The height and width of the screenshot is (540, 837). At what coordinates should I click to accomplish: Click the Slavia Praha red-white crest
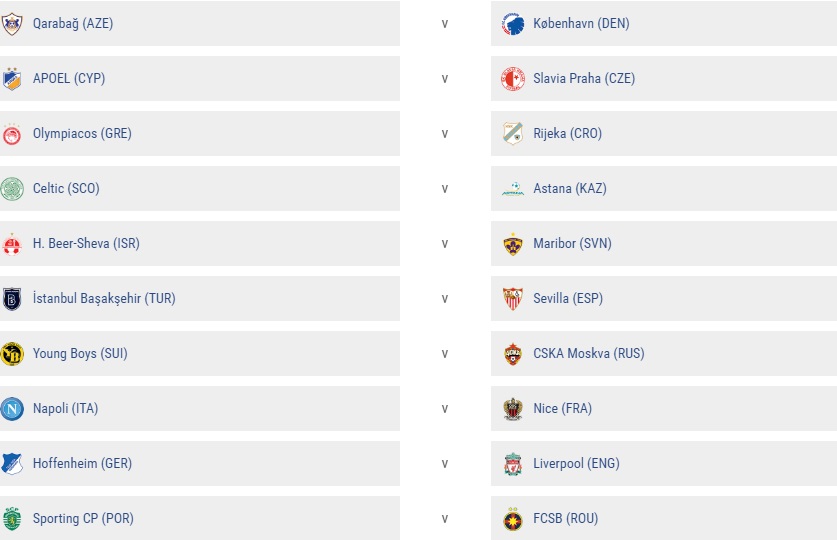tap(512, 78)
